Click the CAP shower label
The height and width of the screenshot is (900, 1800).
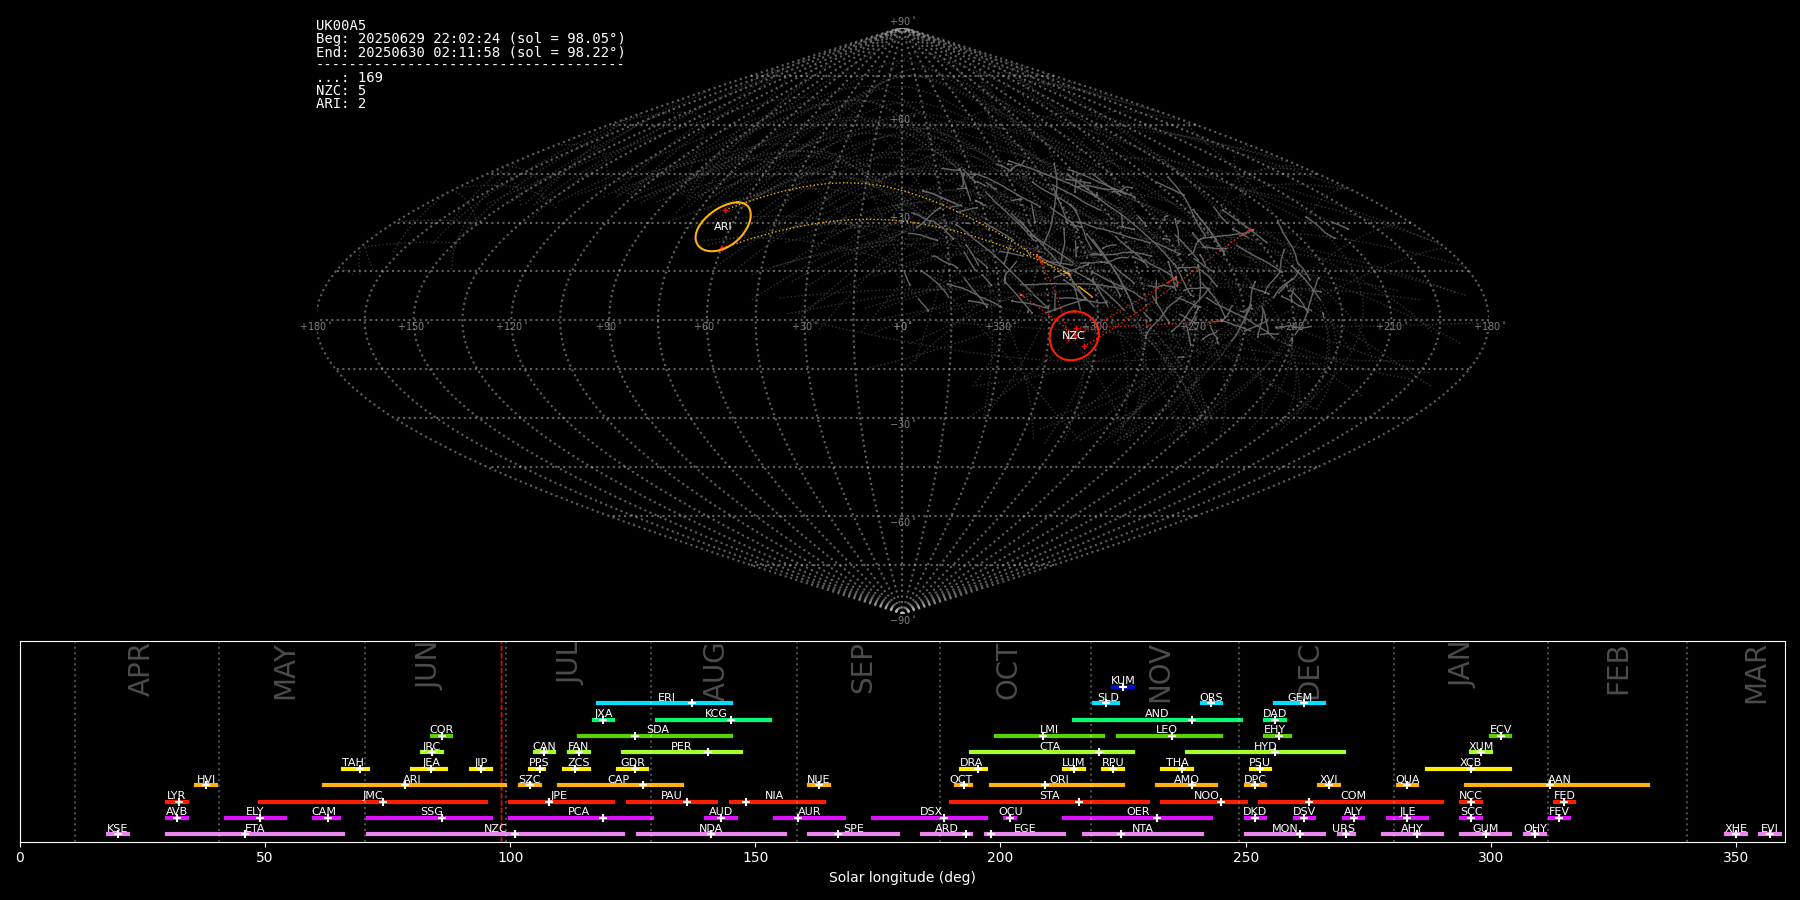tap(619, 780)
